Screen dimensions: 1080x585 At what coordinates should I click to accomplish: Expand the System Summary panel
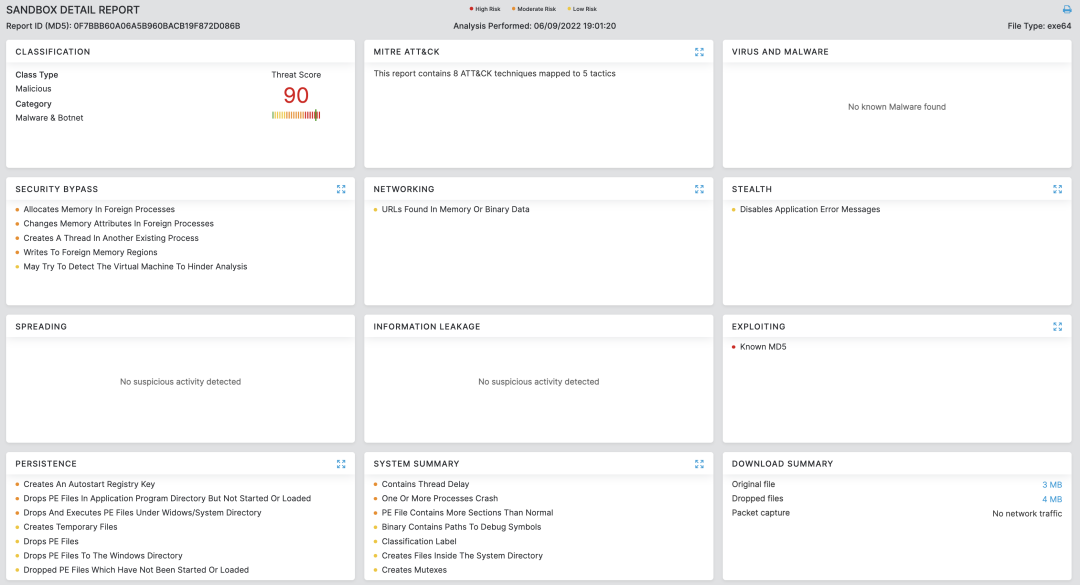click(699, 464)
